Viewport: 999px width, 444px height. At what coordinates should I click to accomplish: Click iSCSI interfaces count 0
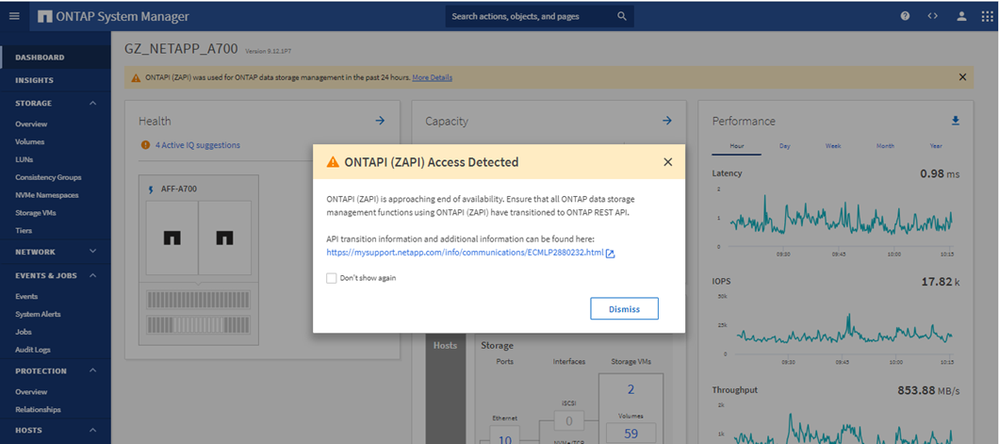tap(569, 421)
